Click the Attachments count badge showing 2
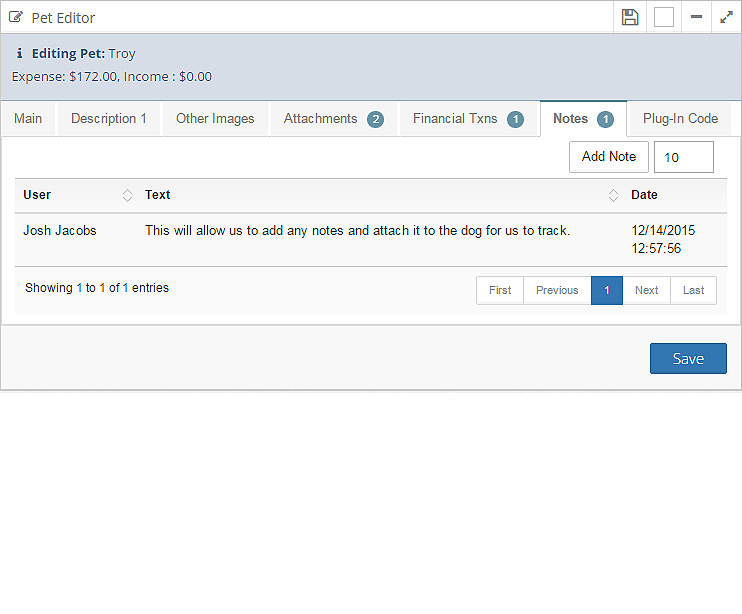 pyautogui.click(x=376, y=119)
